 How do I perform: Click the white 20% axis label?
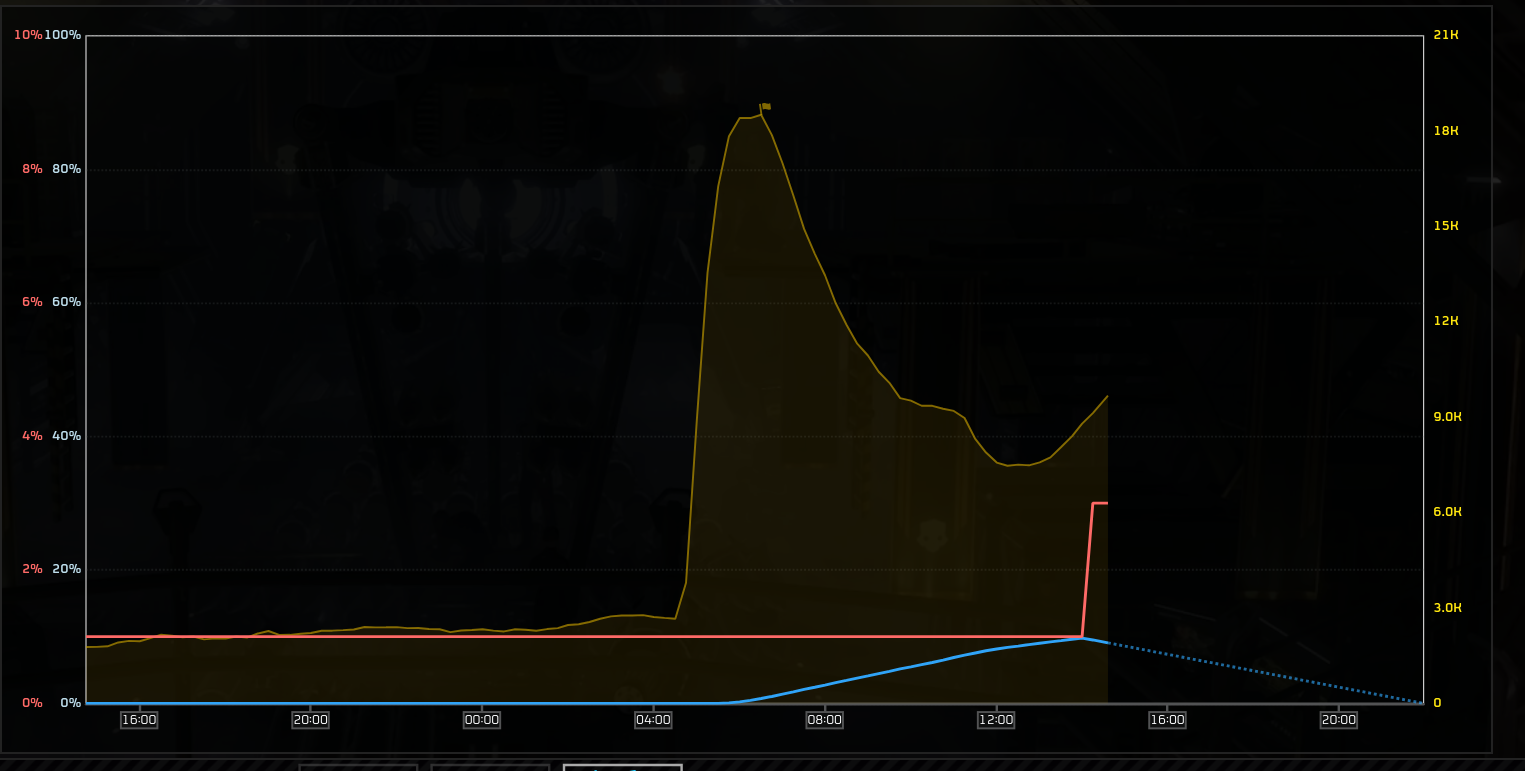click(x=66, y=569)
